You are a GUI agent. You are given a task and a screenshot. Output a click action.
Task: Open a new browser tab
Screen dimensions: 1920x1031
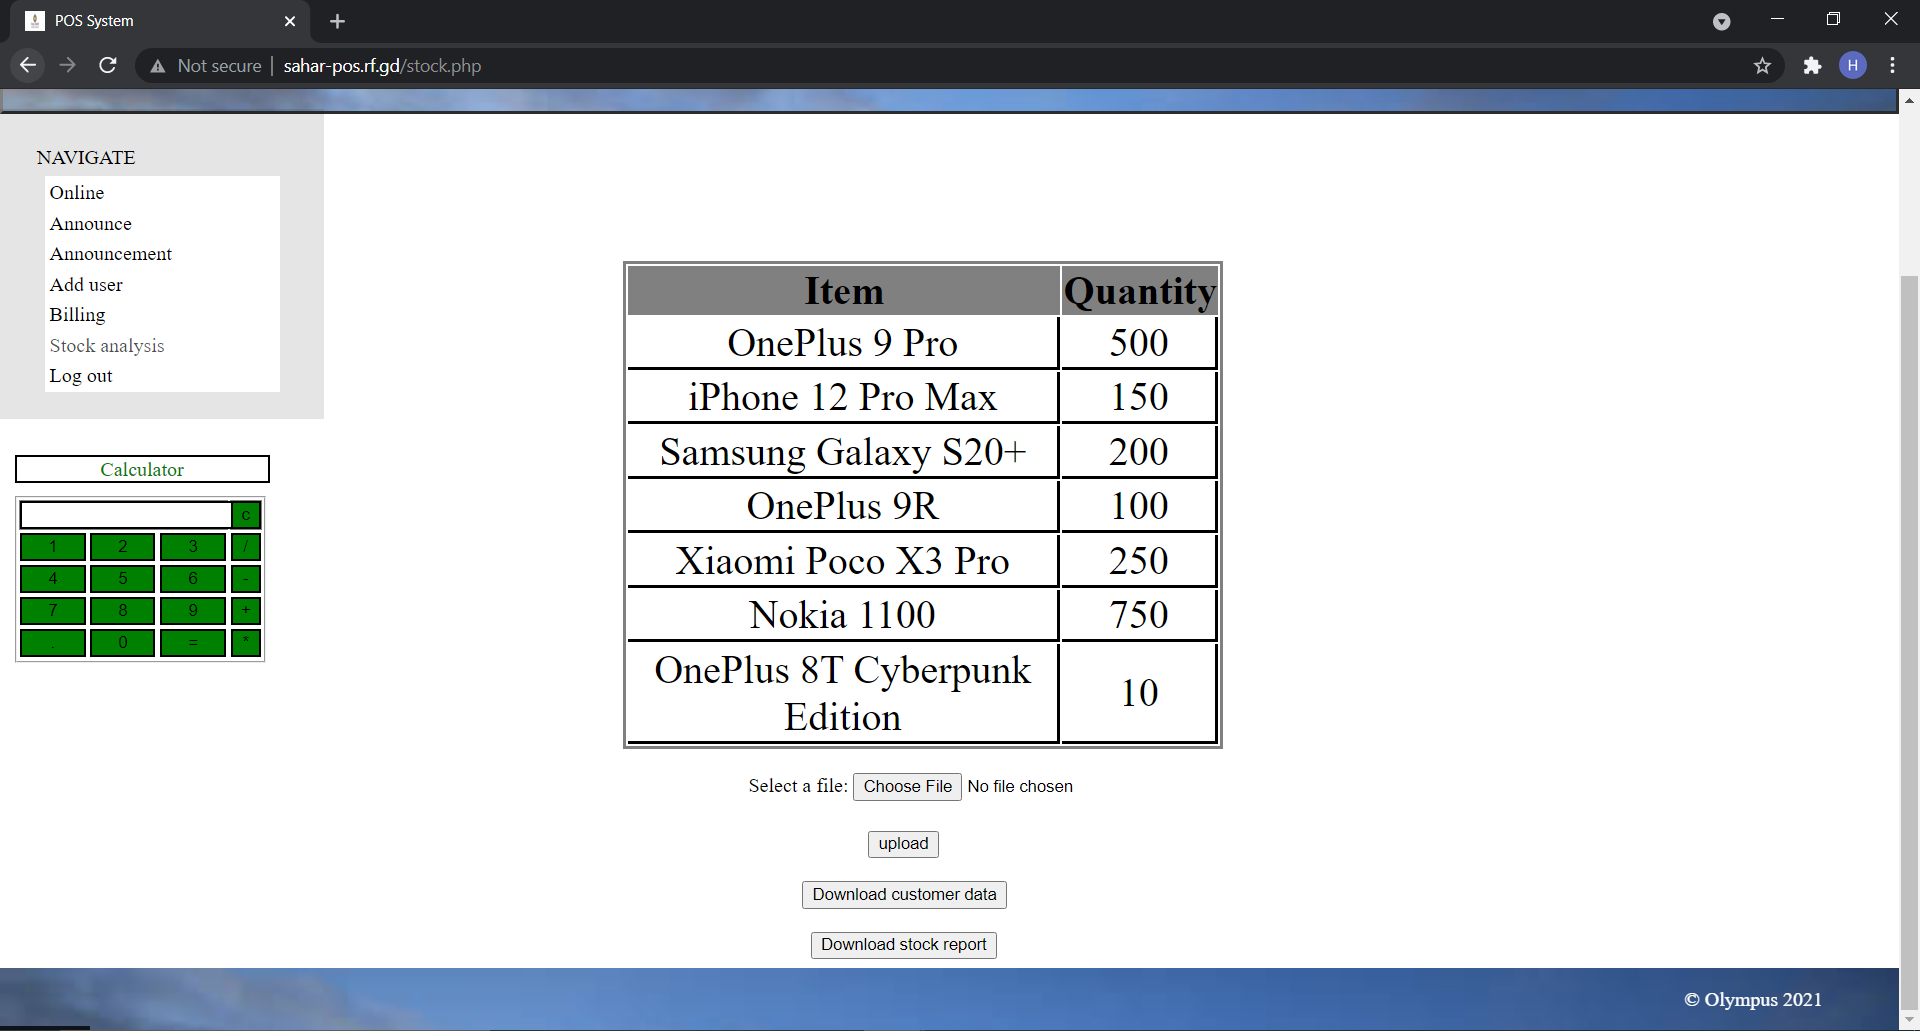[337, 21]
